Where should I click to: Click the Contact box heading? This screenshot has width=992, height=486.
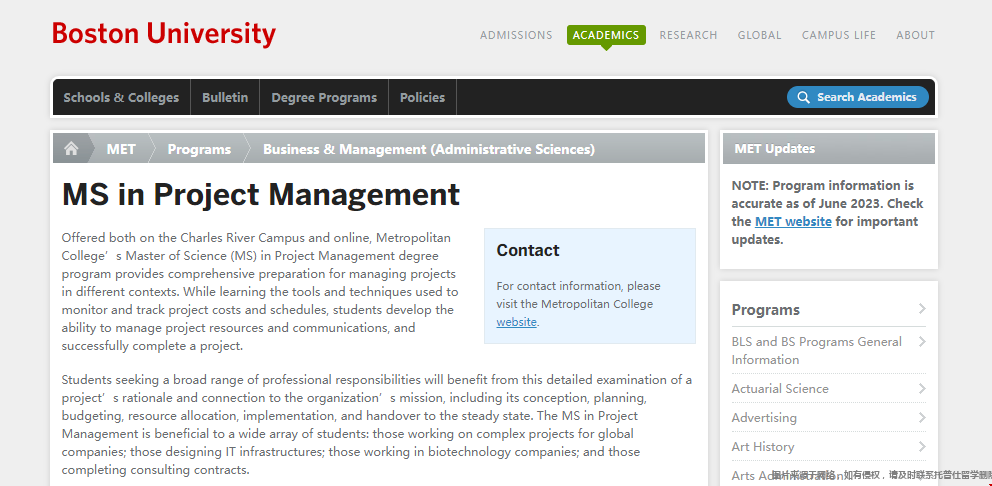(x=528, y=251)
